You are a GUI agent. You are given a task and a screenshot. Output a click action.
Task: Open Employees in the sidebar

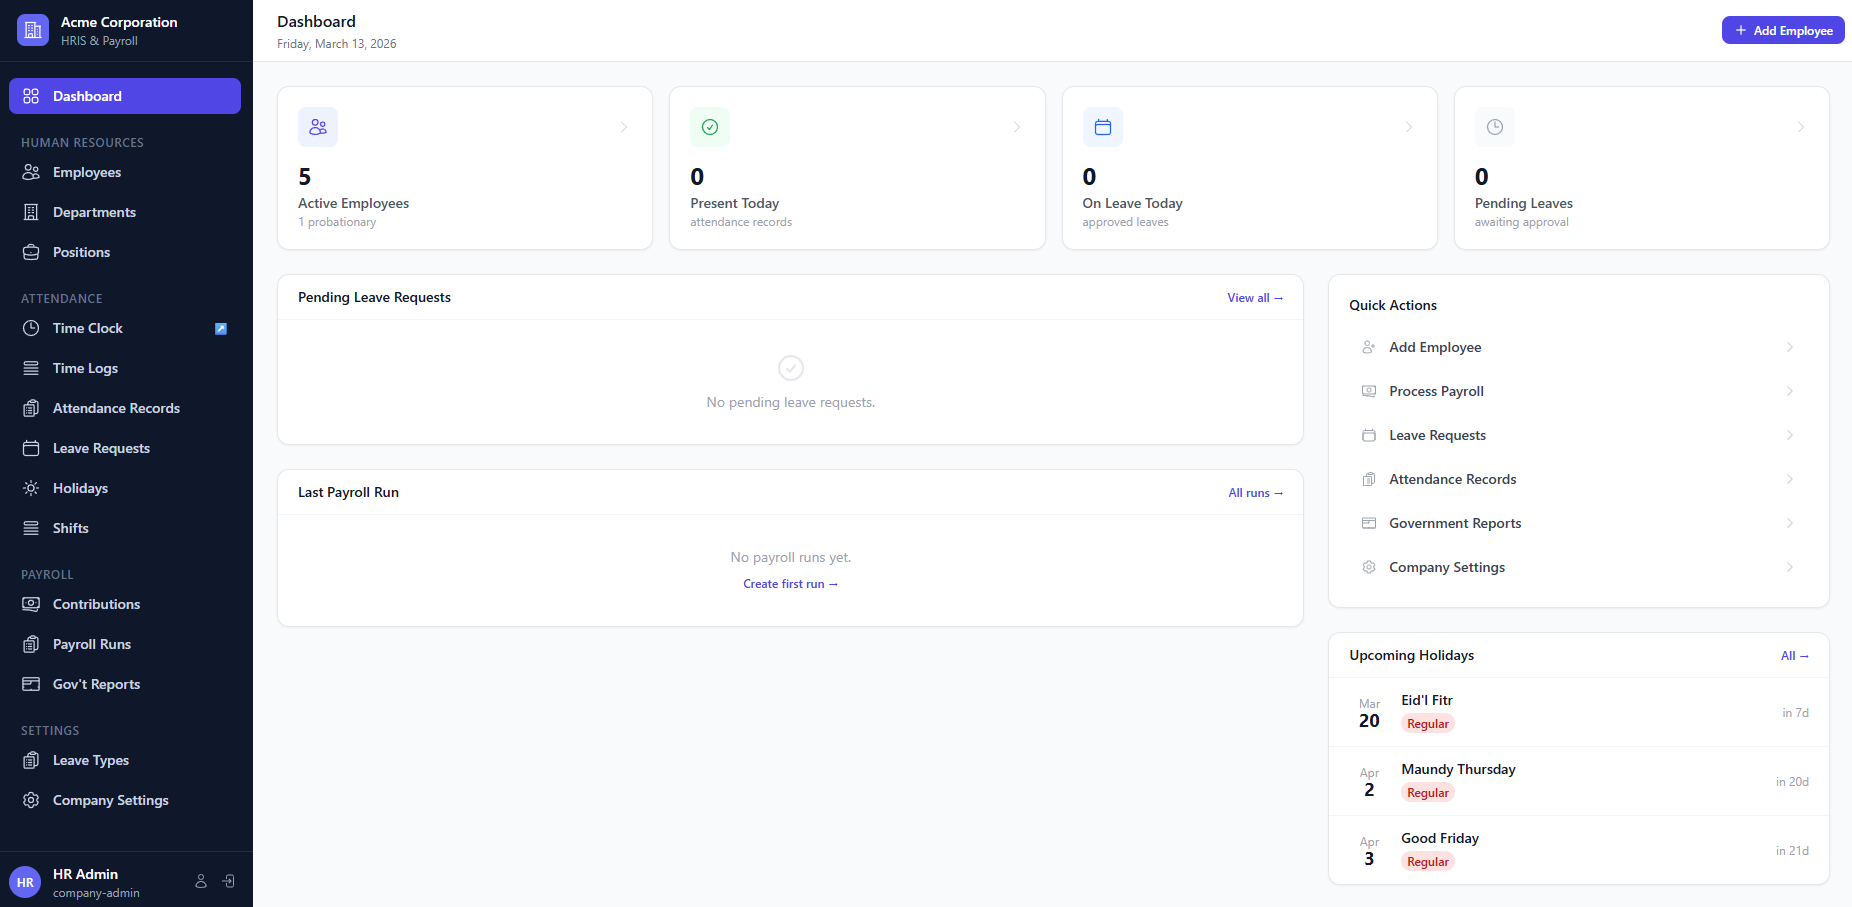pyautogui.click(x=87, y=172)
